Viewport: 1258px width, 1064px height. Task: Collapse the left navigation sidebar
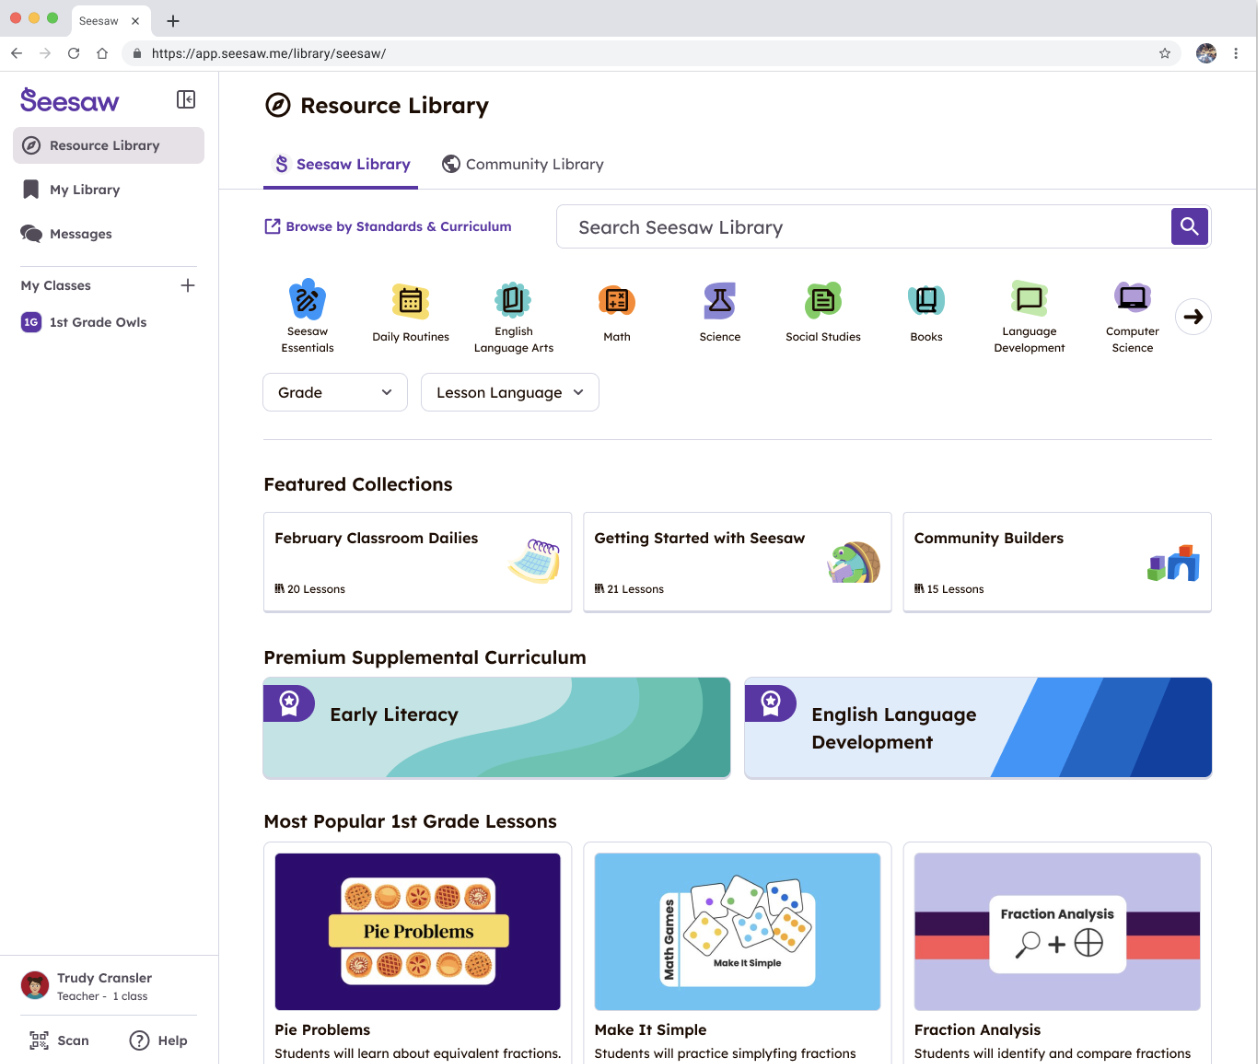(185, 99)
